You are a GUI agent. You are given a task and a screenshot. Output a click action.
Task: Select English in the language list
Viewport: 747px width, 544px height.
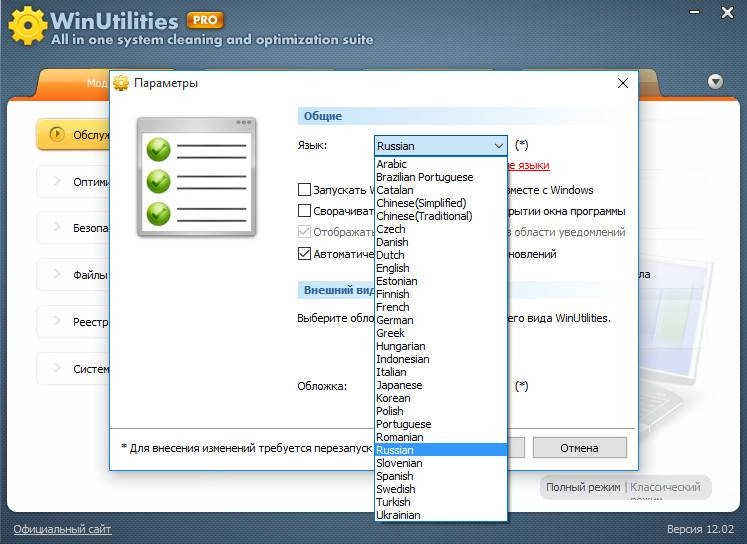(441, 268)
